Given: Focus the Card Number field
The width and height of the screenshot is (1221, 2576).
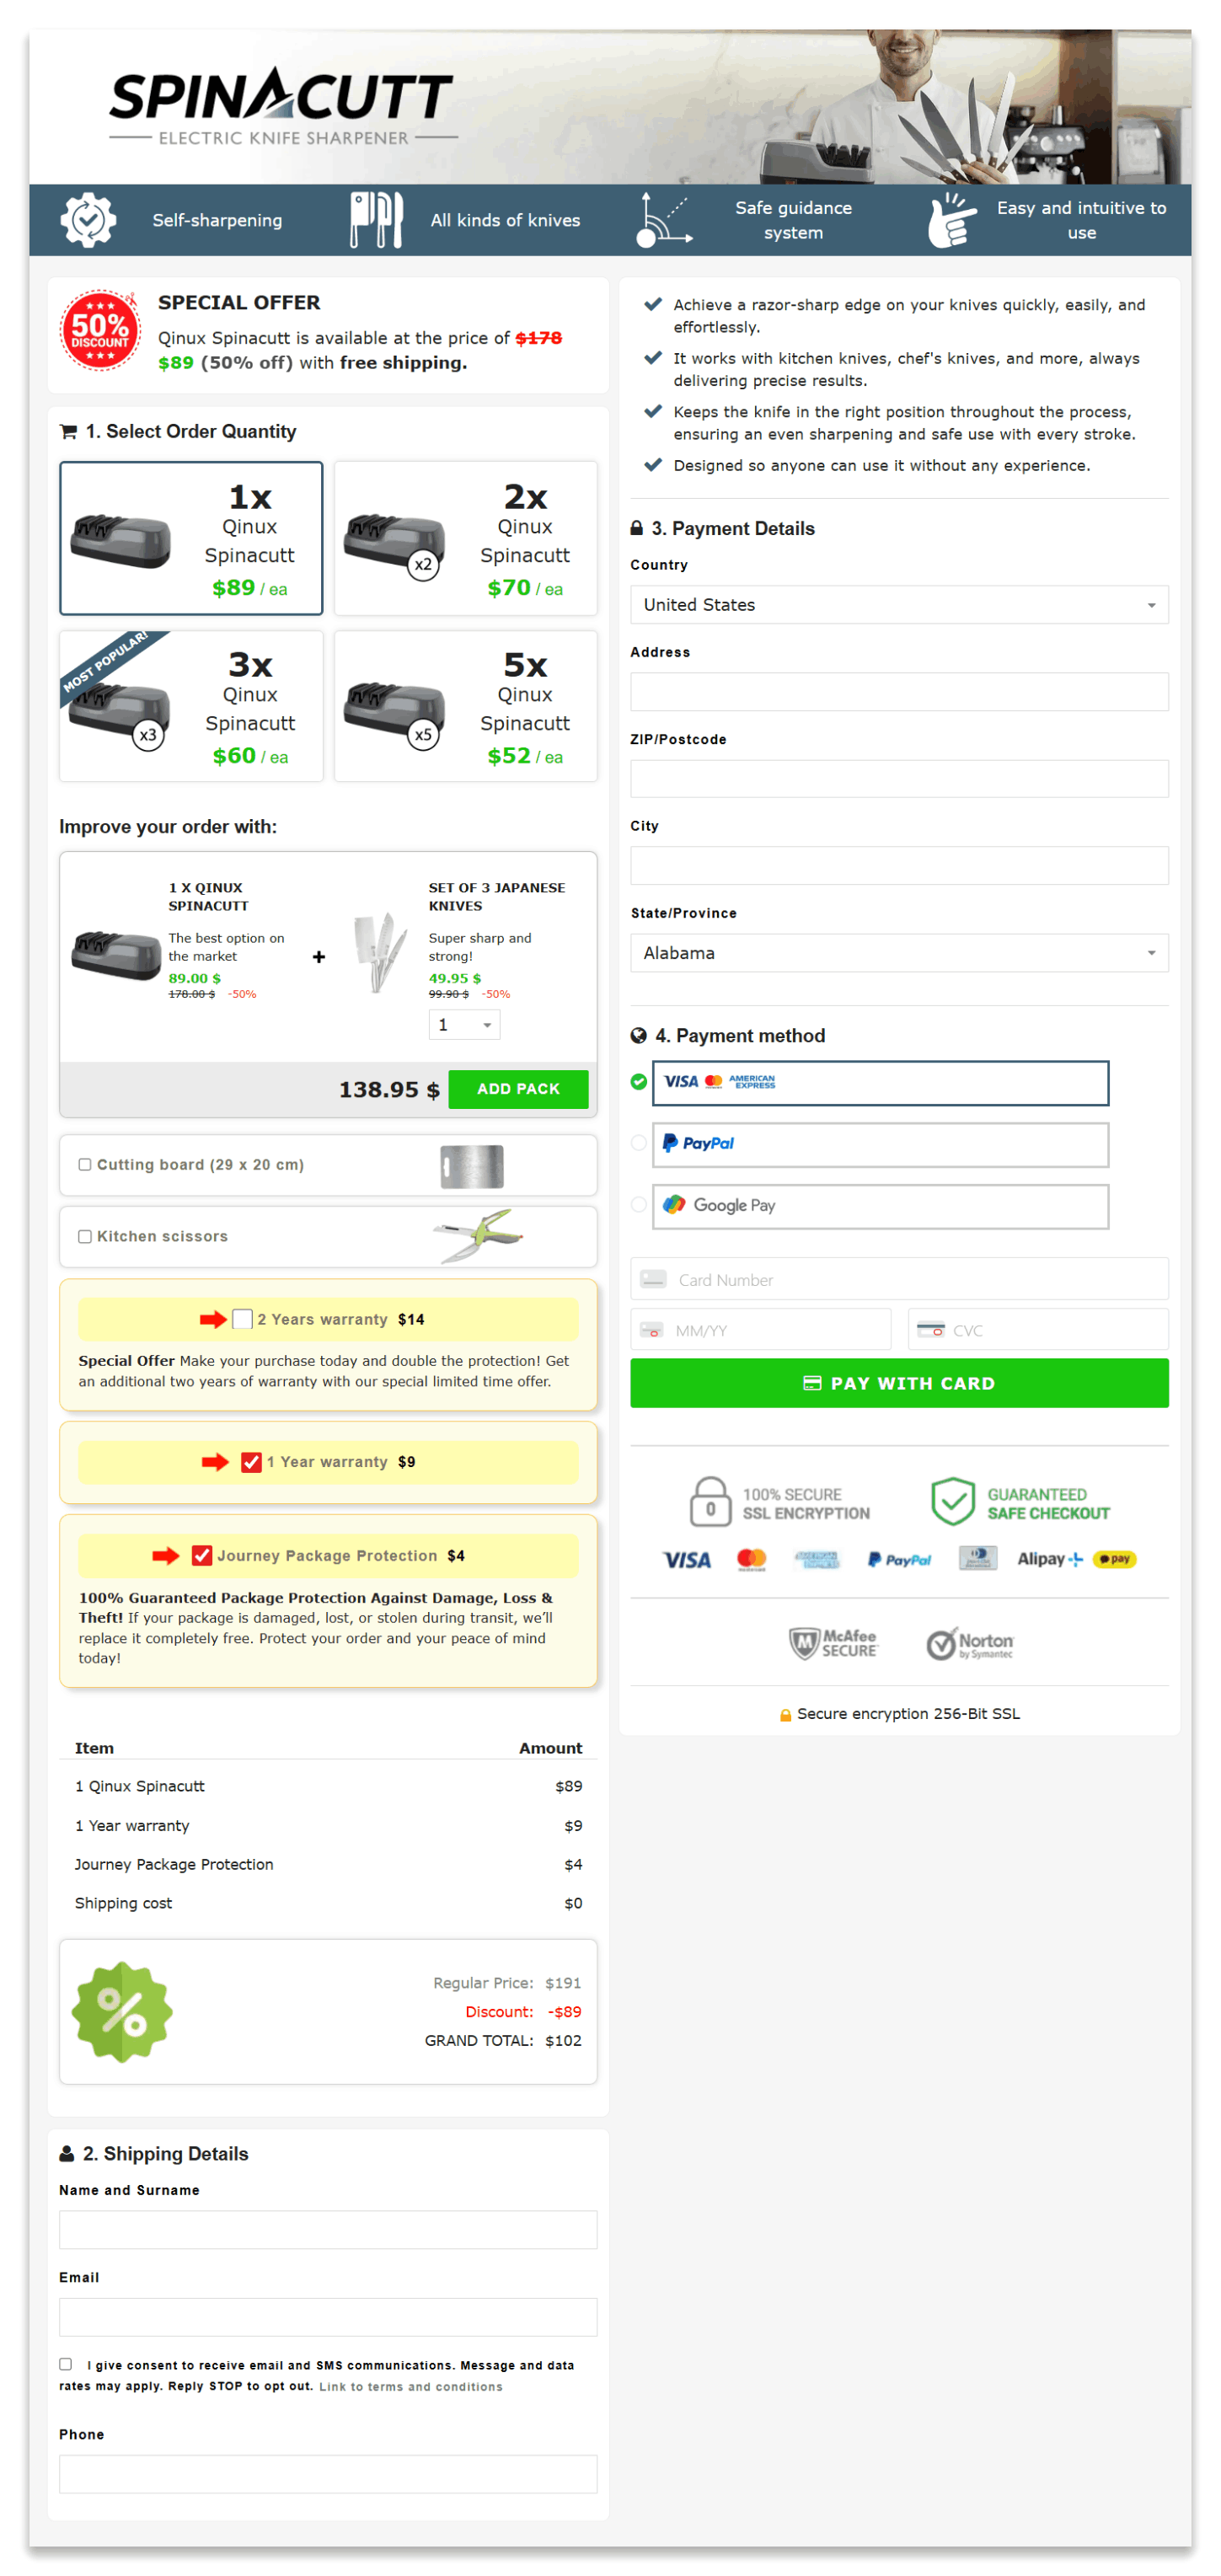Looking at the screenshot, I should point(899,1279).
